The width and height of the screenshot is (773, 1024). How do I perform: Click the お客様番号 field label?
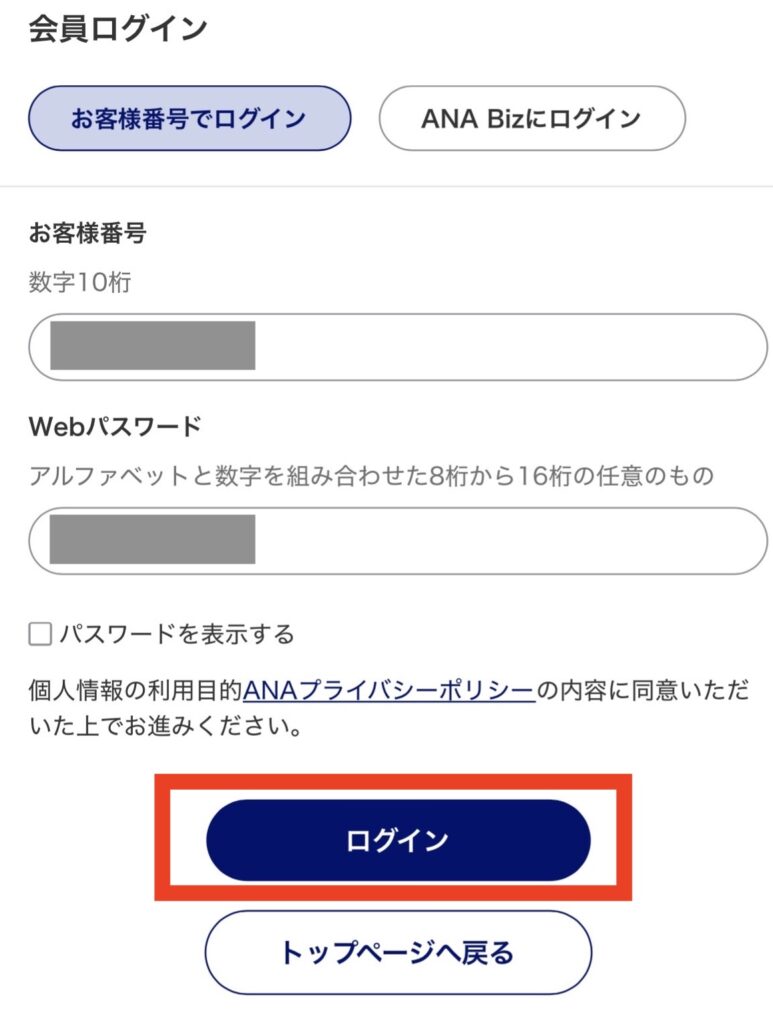tap(88, 234)
